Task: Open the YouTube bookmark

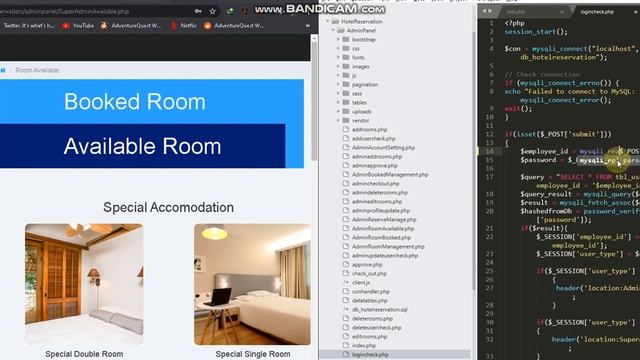Action: point(78,25)
